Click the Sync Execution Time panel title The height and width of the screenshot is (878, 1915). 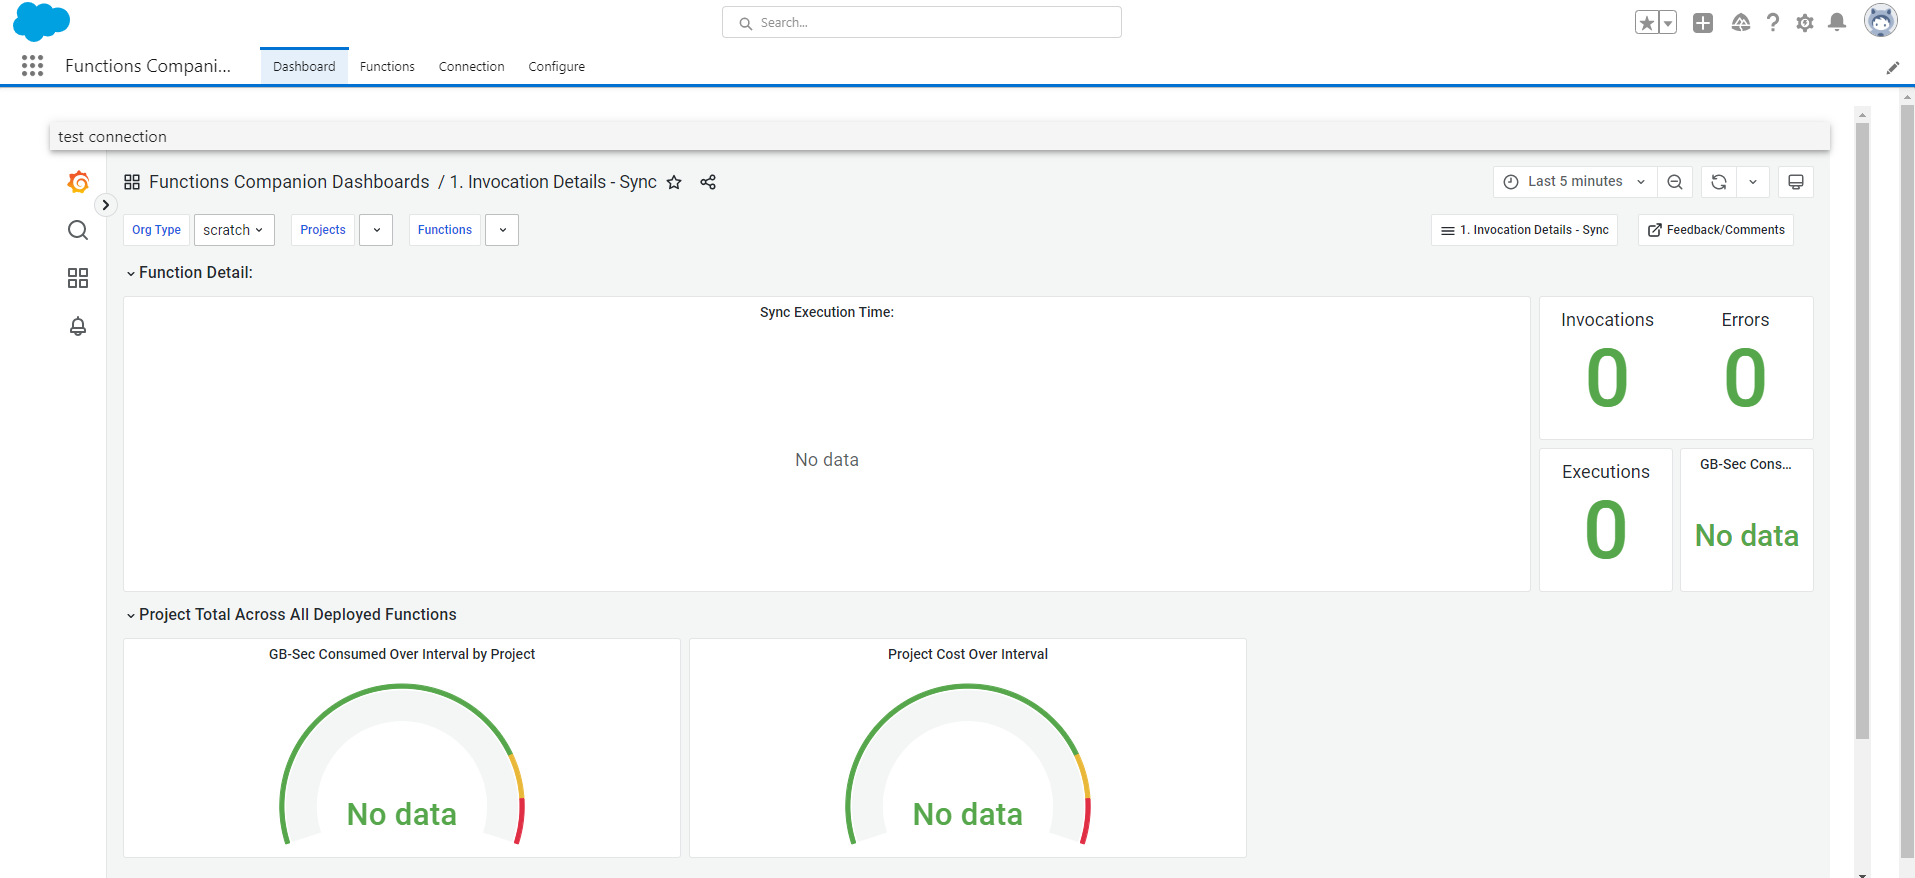827,312
